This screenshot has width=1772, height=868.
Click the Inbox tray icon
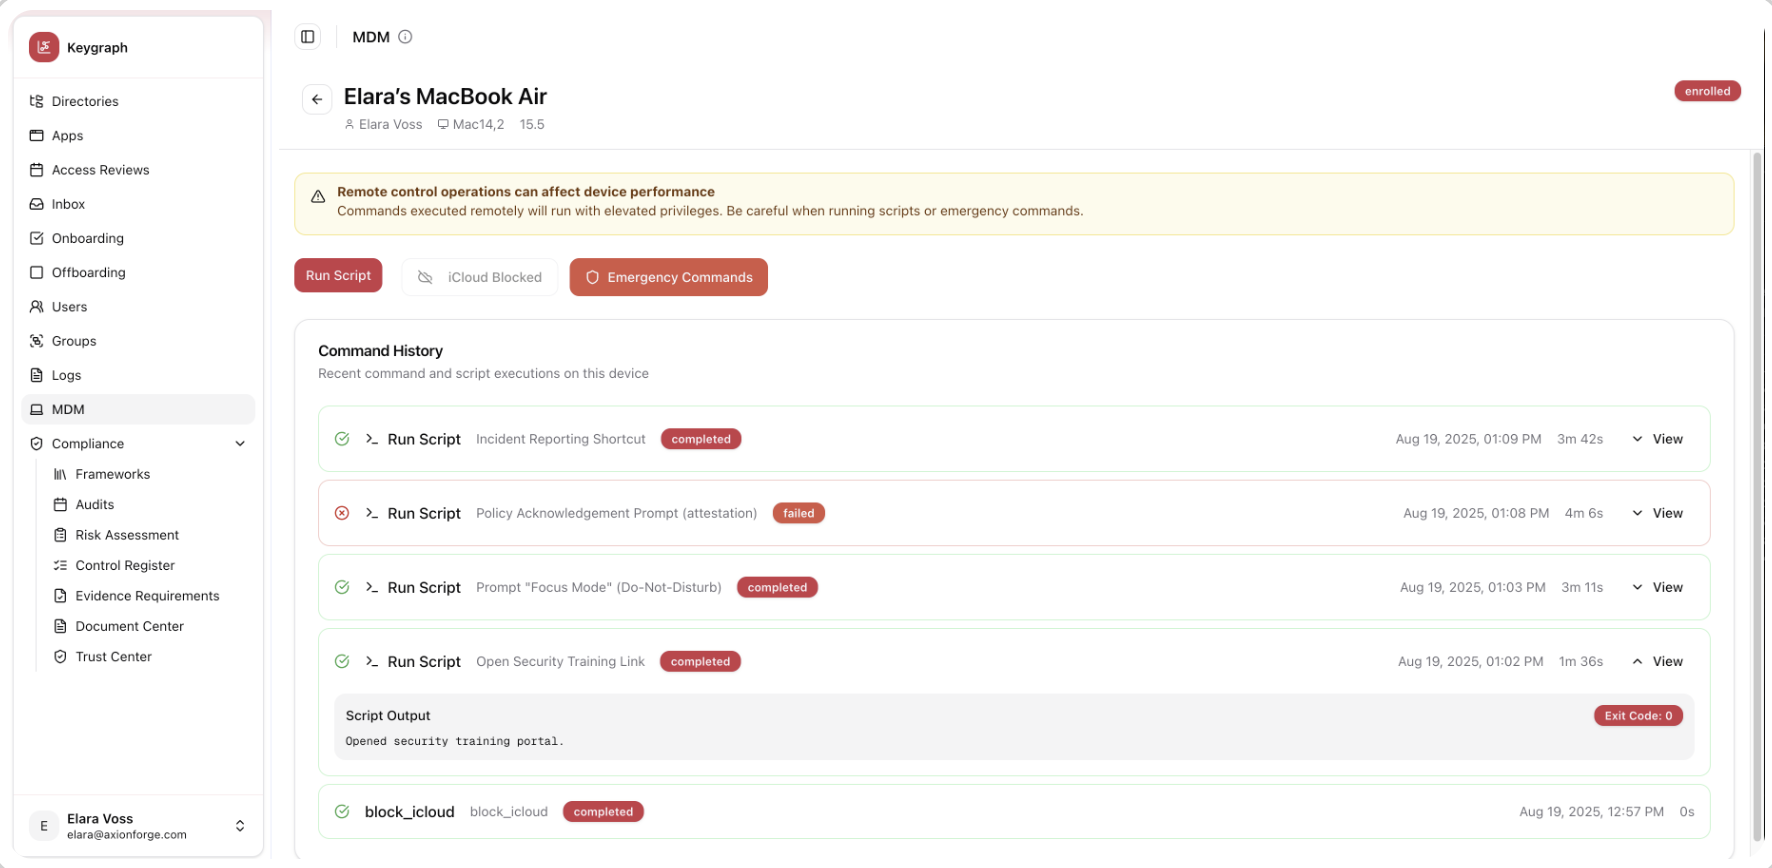(37, 204)
